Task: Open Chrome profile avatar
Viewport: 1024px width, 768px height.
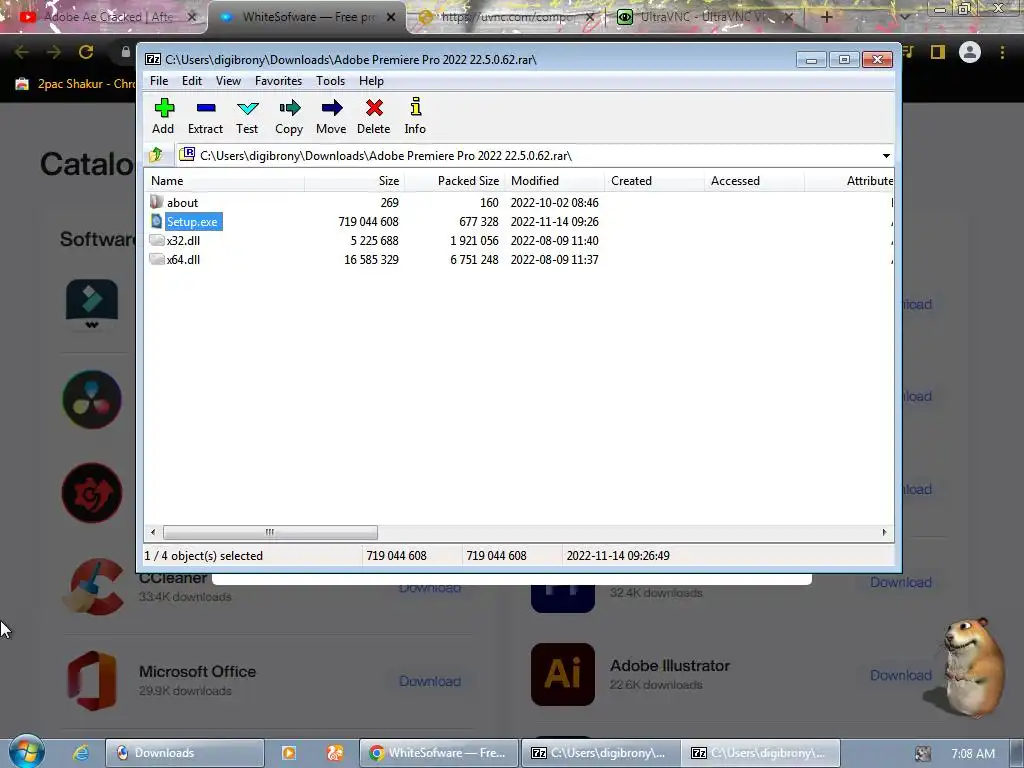Action: click(x=970, y=52)
